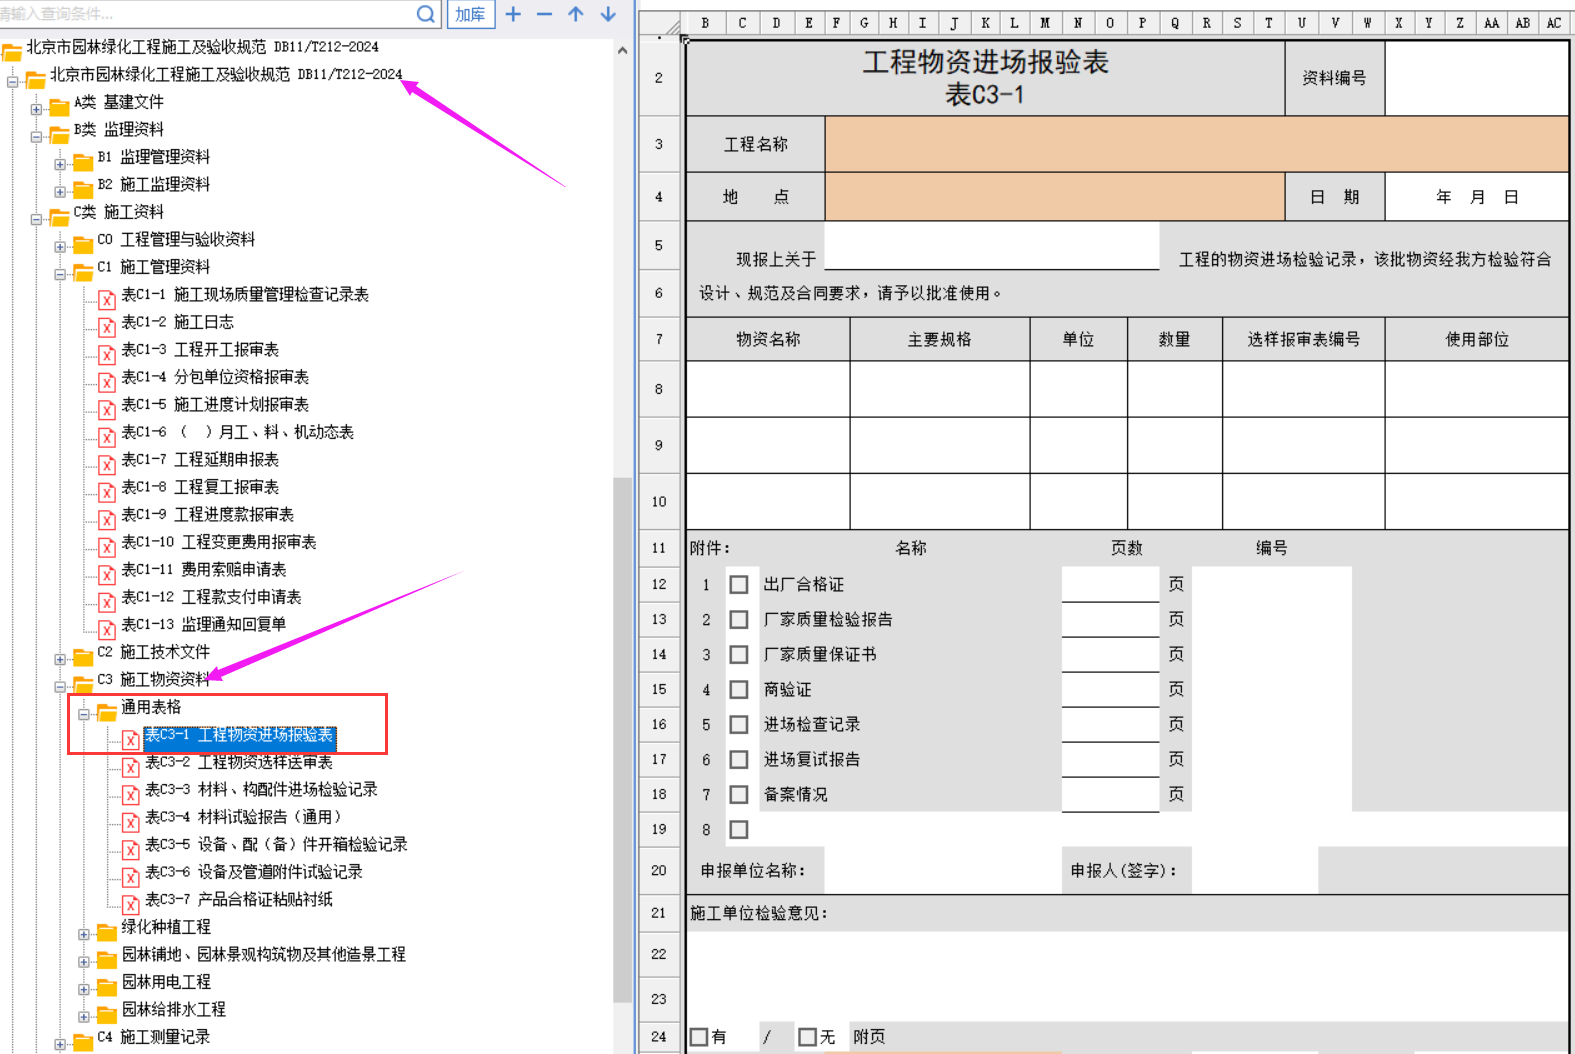Click the down arrow move icon
The height and width of the screenshot is (1054, 1575).
[608, 14]
